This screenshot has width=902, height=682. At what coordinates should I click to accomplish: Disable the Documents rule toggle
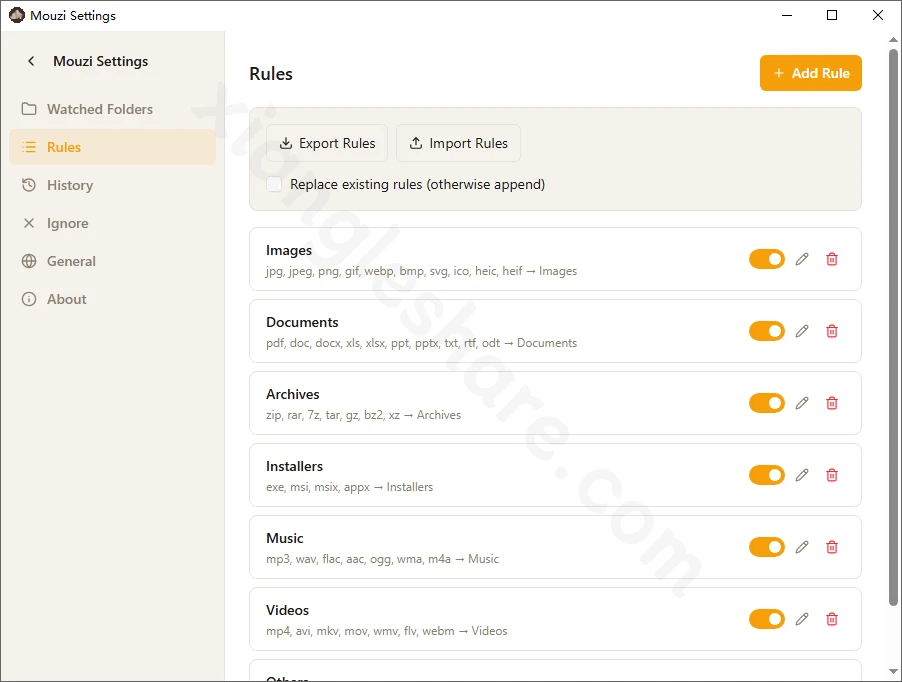pyautogui.click(x=767, y=331)
